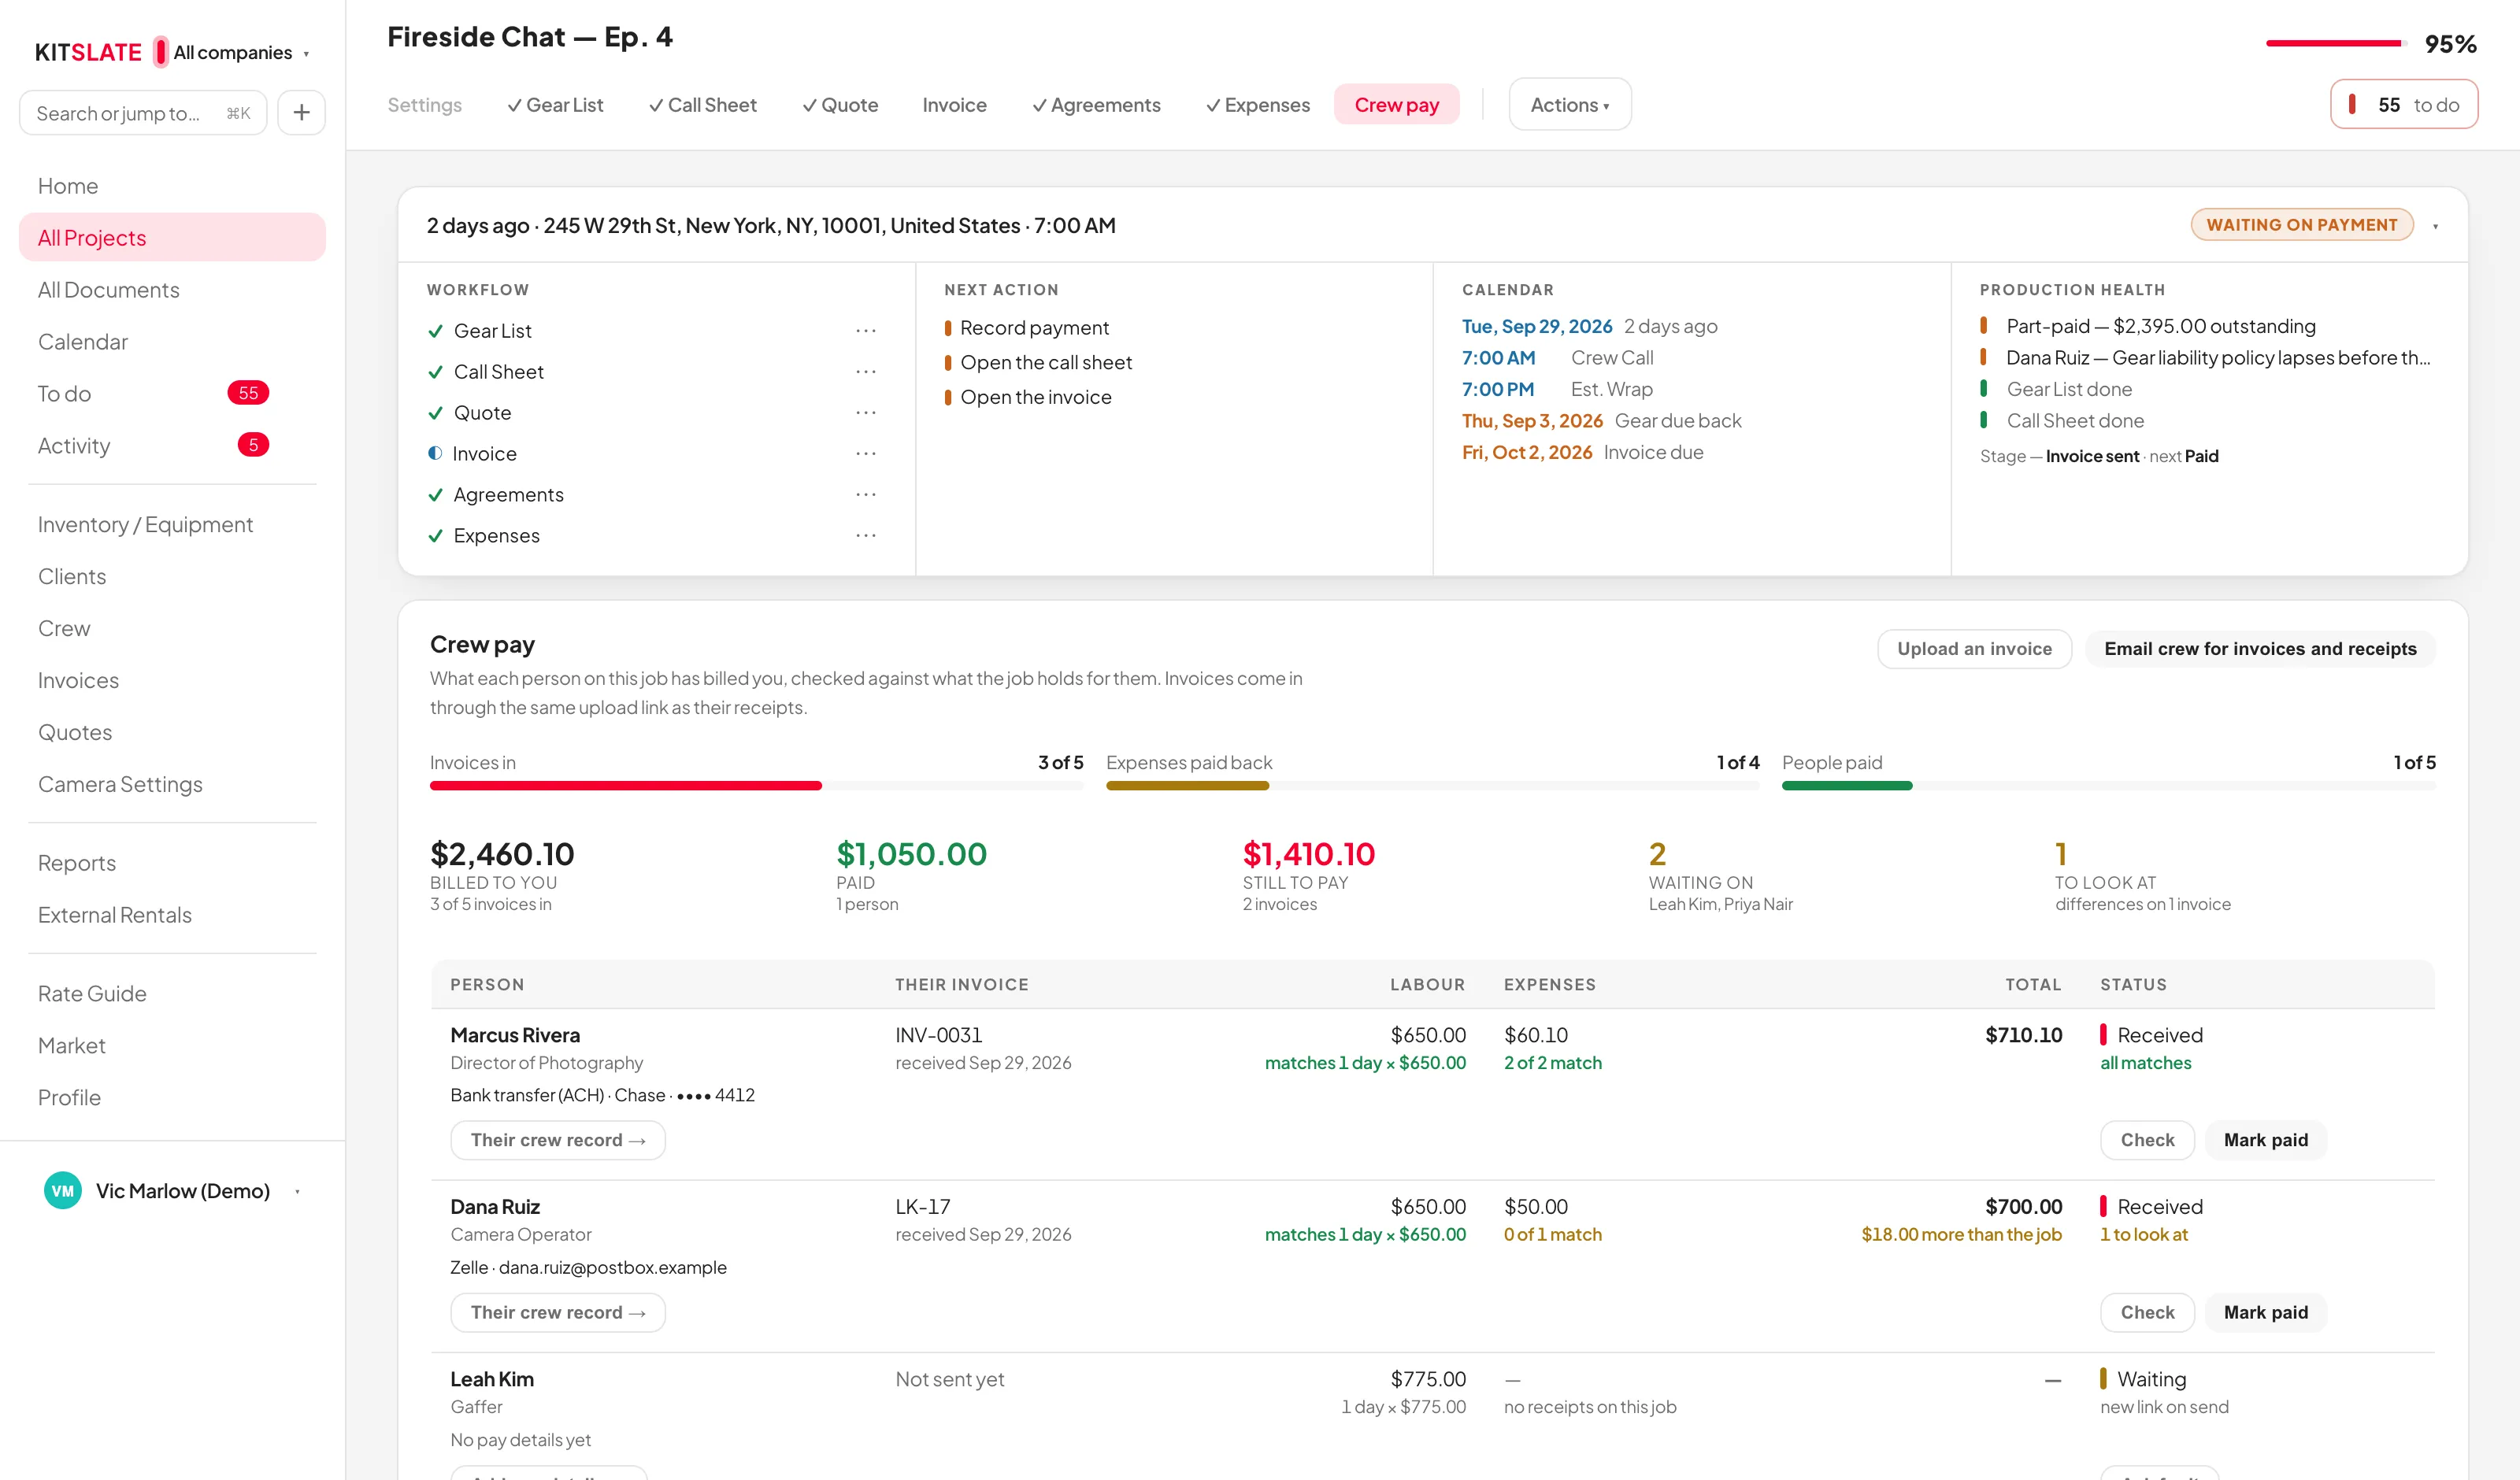Mark Marcus Rivera's invoice as paid

pos(2265,1140)
